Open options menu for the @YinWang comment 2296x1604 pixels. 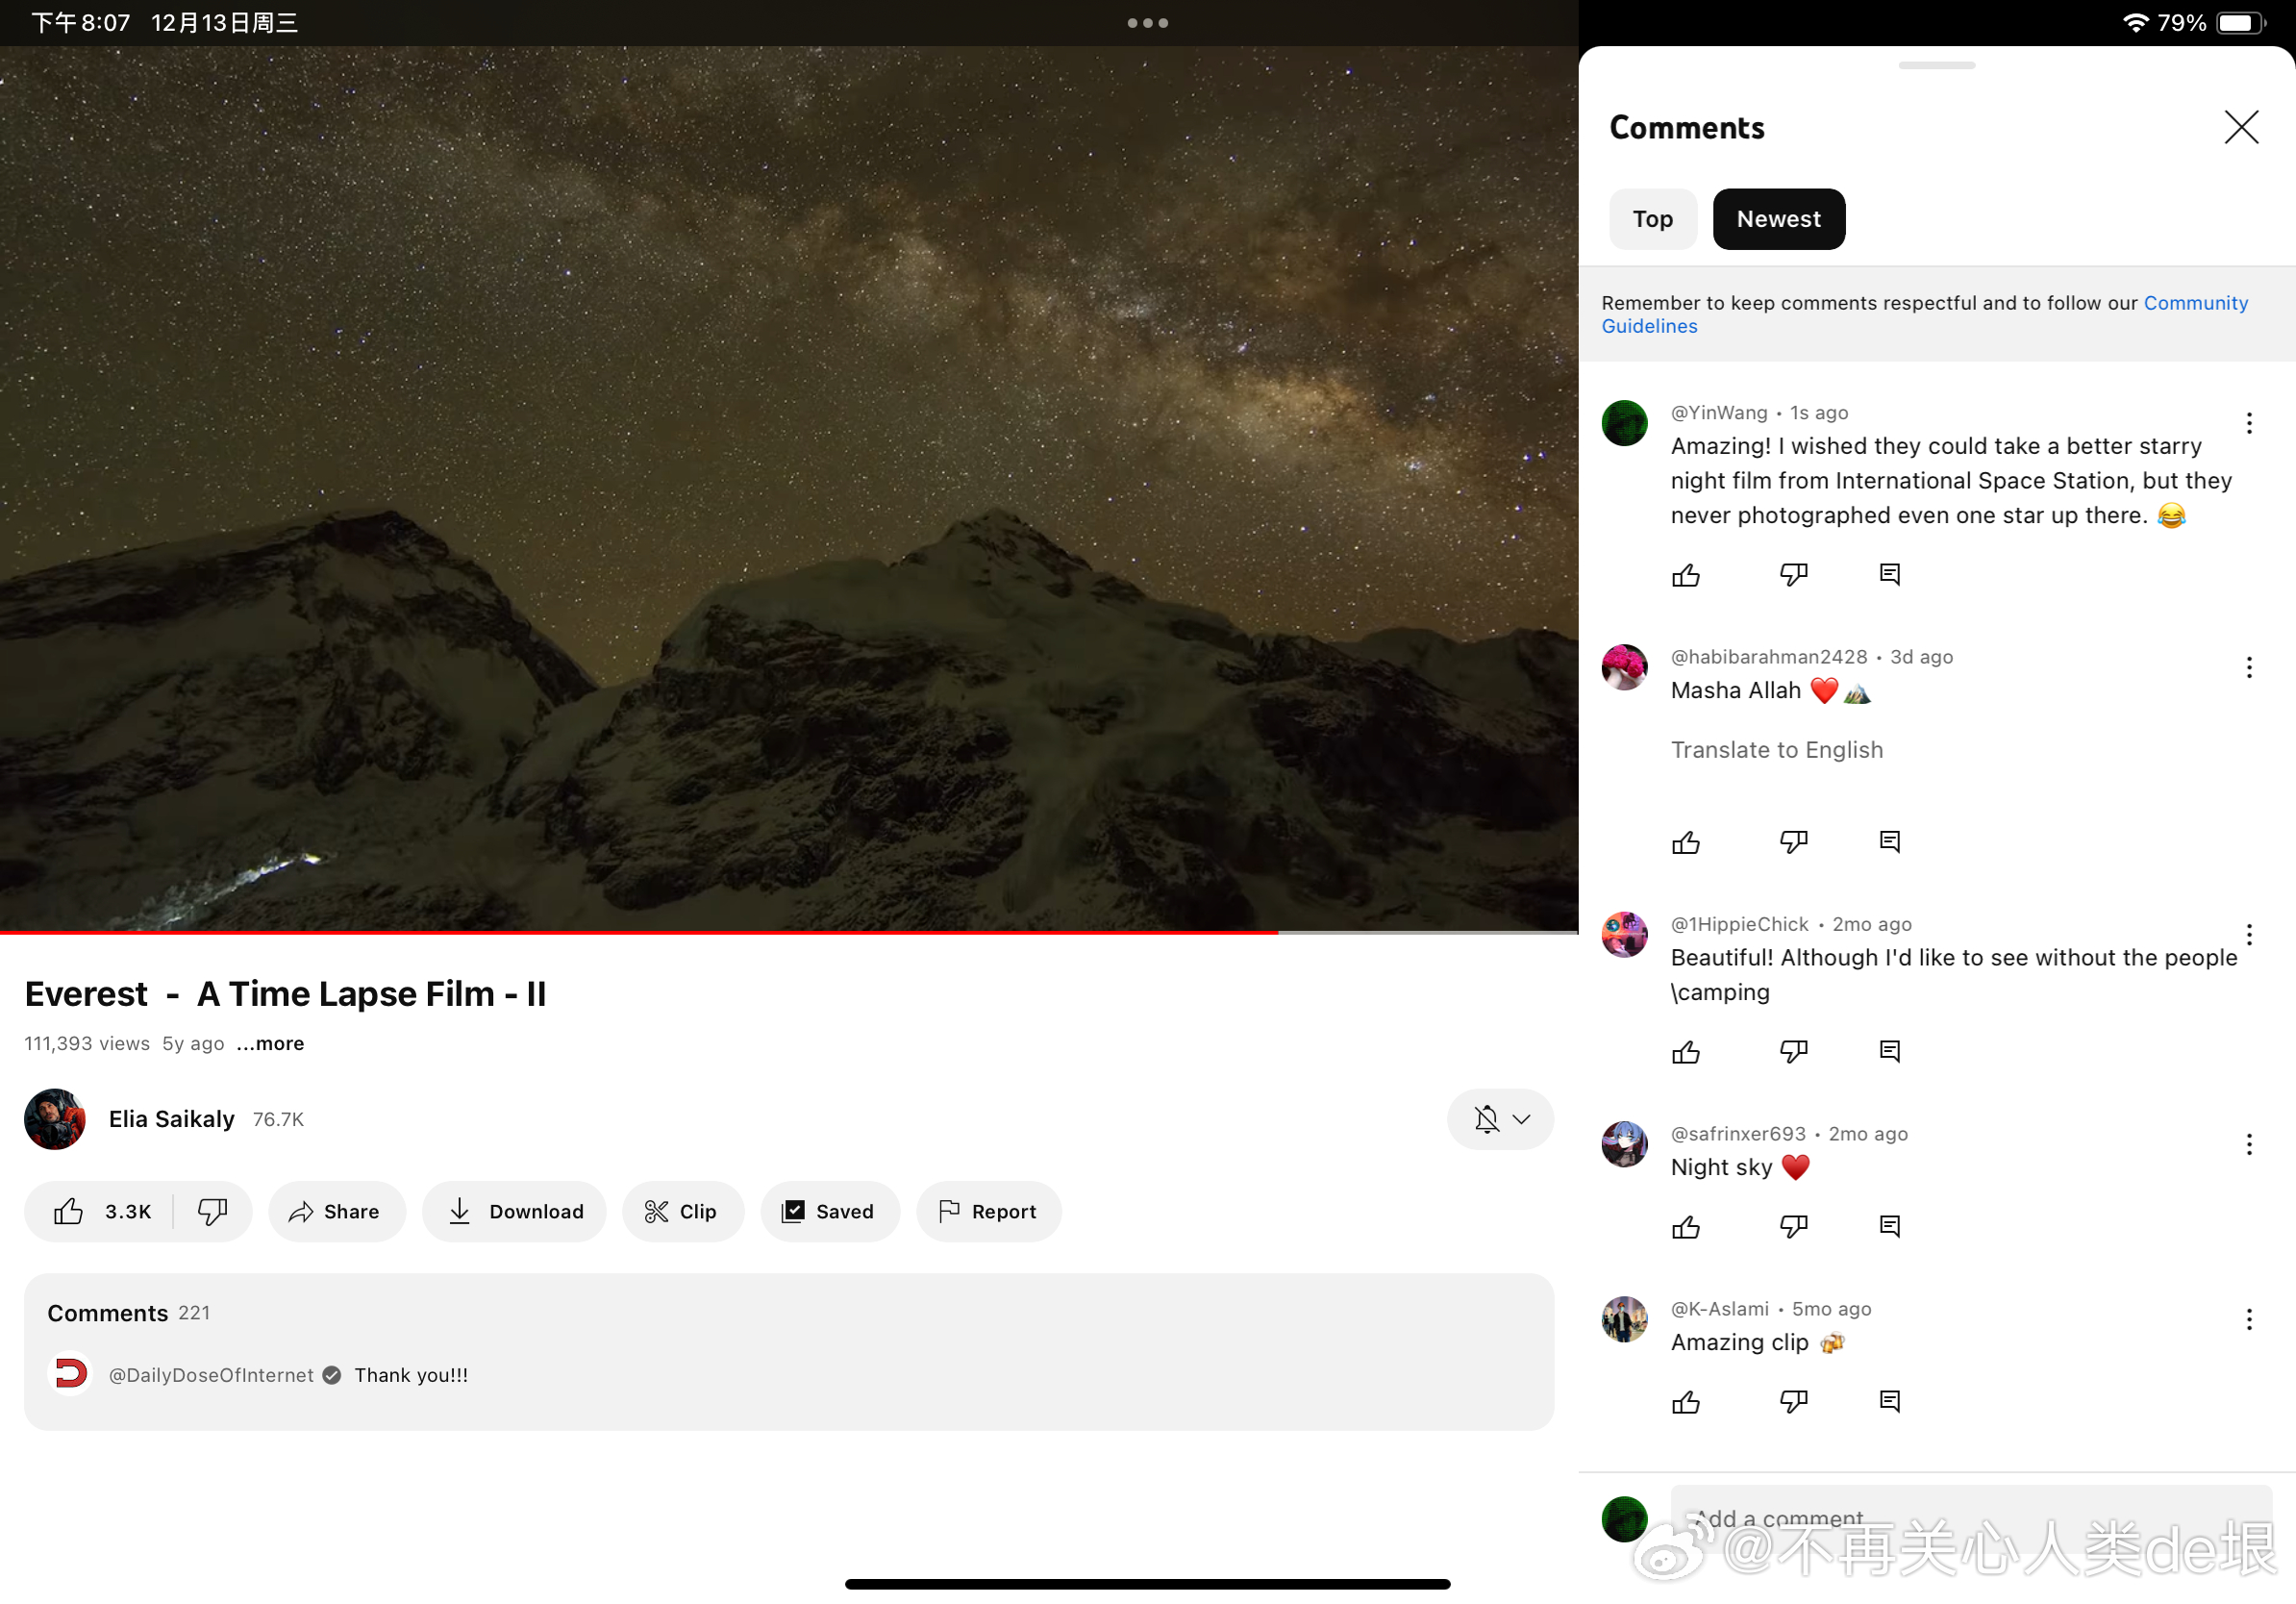pyautogui.click(x=2248, y=423)
